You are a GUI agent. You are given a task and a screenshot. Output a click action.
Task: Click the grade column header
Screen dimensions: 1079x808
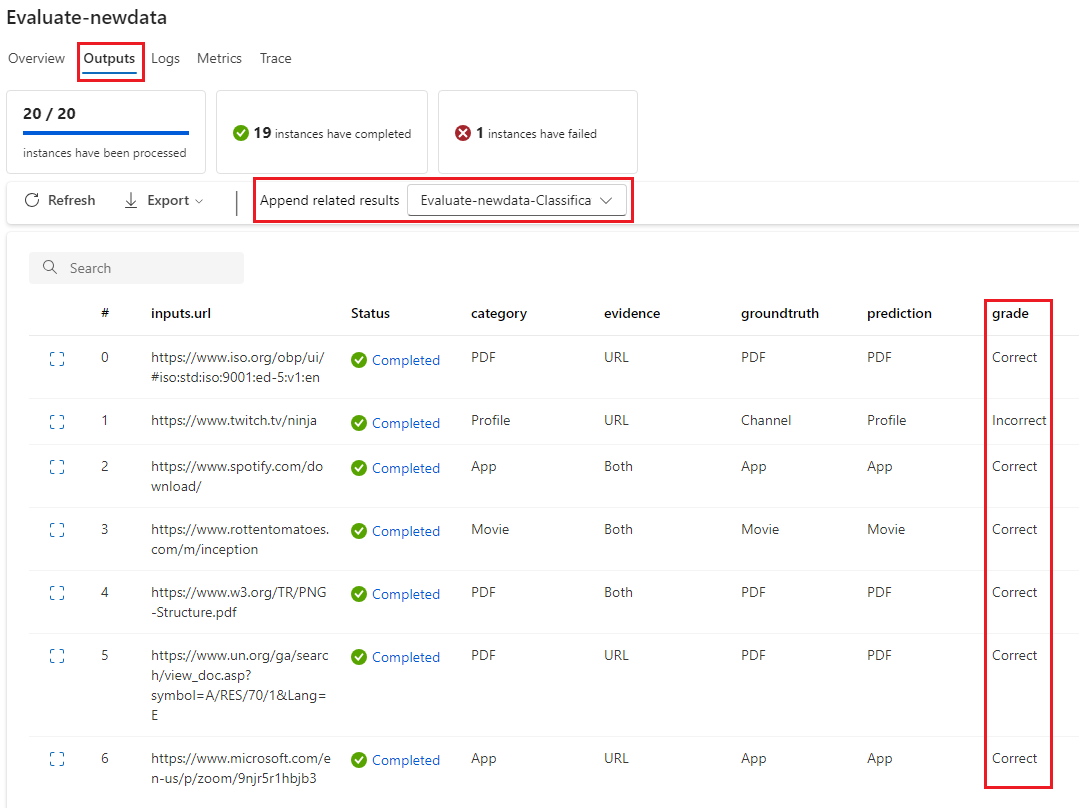1010,314
